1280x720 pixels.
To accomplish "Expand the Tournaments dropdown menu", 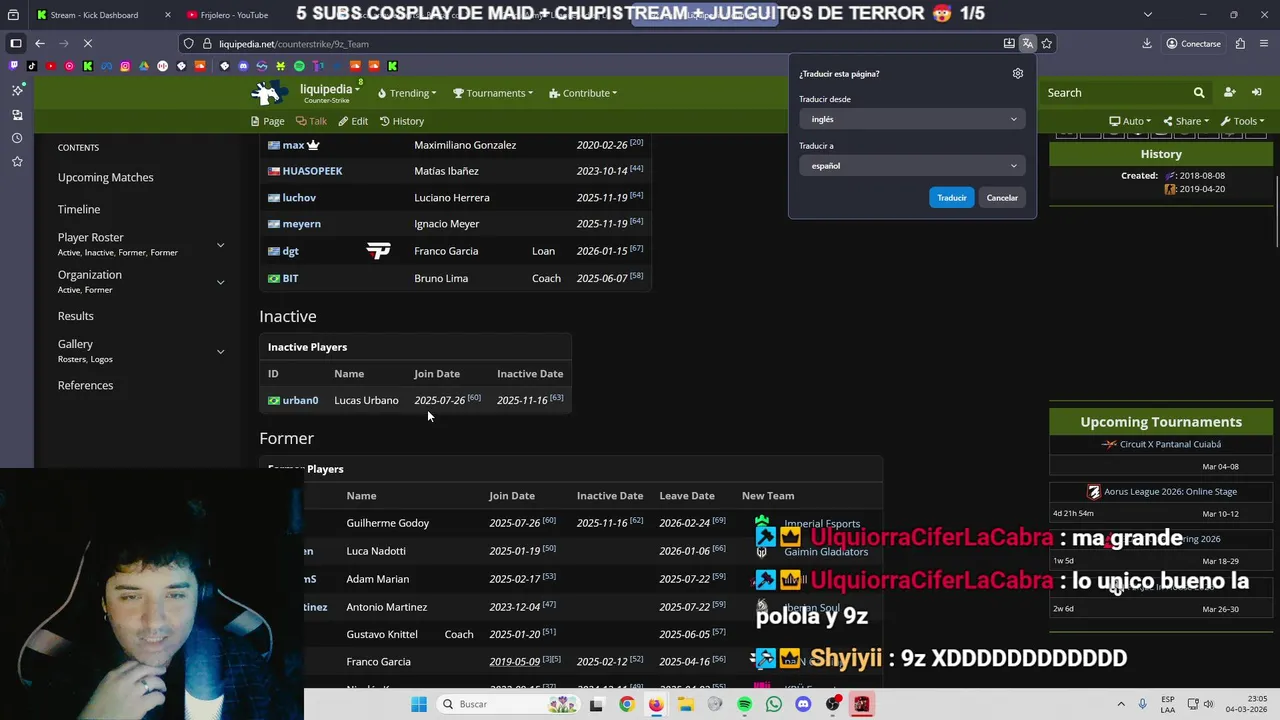I will (495, 93).
